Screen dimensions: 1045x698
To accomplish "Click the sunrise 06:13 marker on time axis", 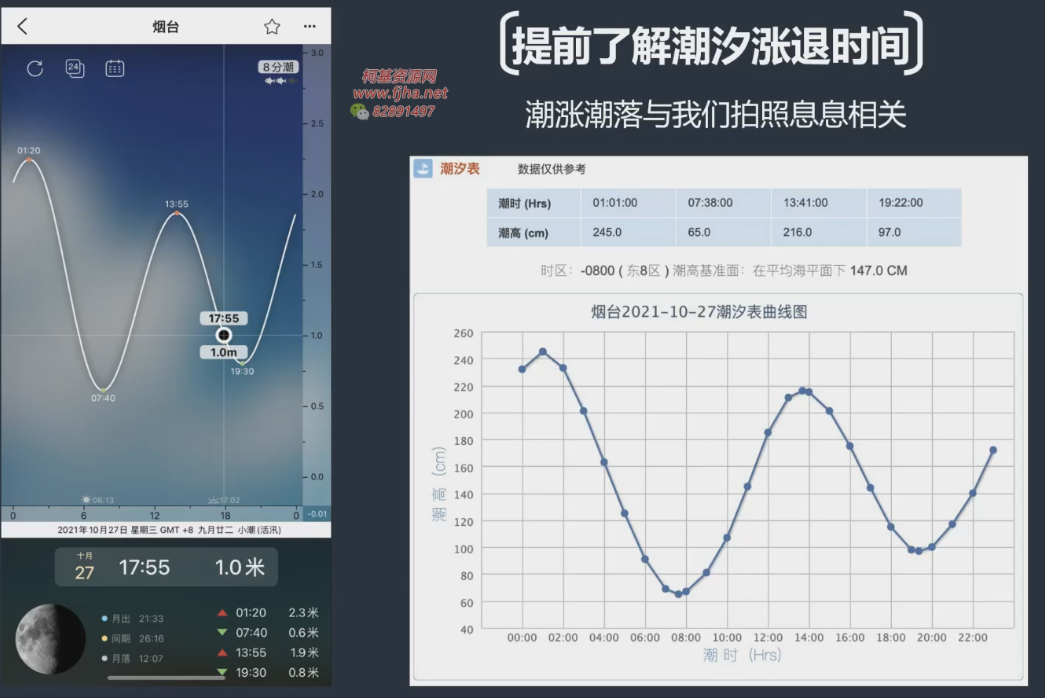I will 98,500.
